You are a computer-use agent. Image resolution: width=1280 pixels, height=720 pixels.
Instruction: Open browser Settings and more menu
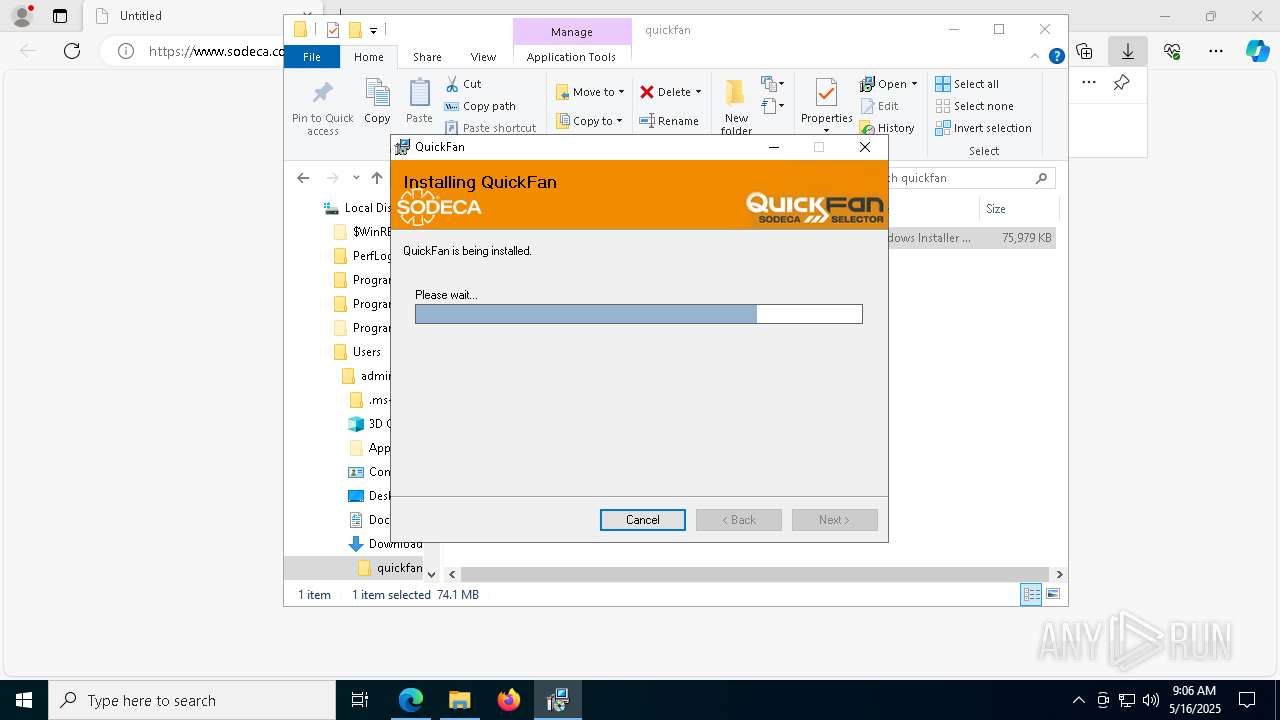1216,51
